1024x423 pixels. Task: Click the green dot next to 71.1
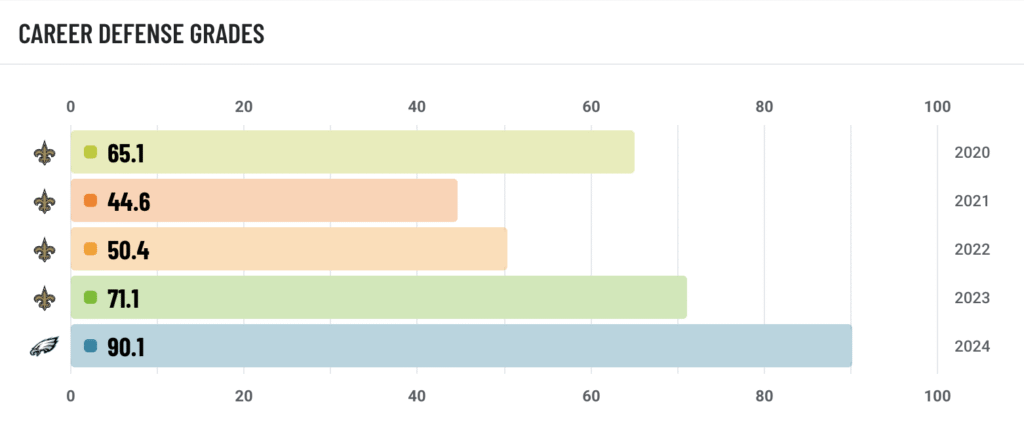[x=90, y=297]
